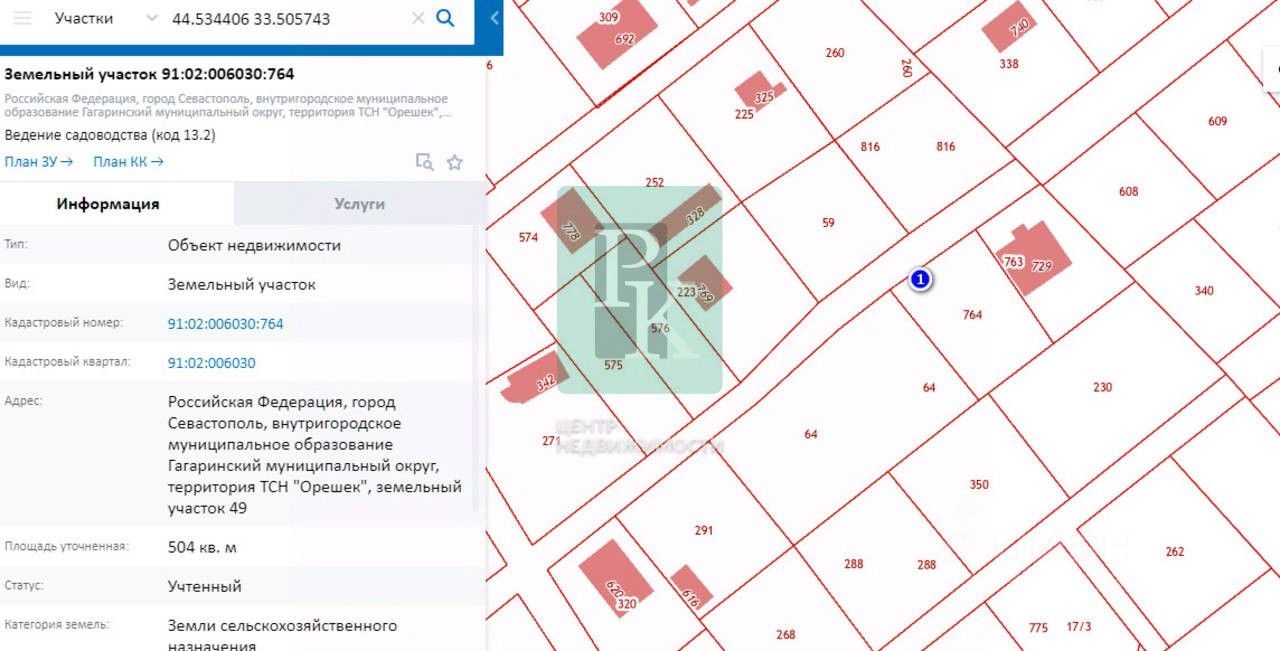This screenshot has height=651, width=1280.
Task: Click the Земельный участок type value
Action: (241, 285)
